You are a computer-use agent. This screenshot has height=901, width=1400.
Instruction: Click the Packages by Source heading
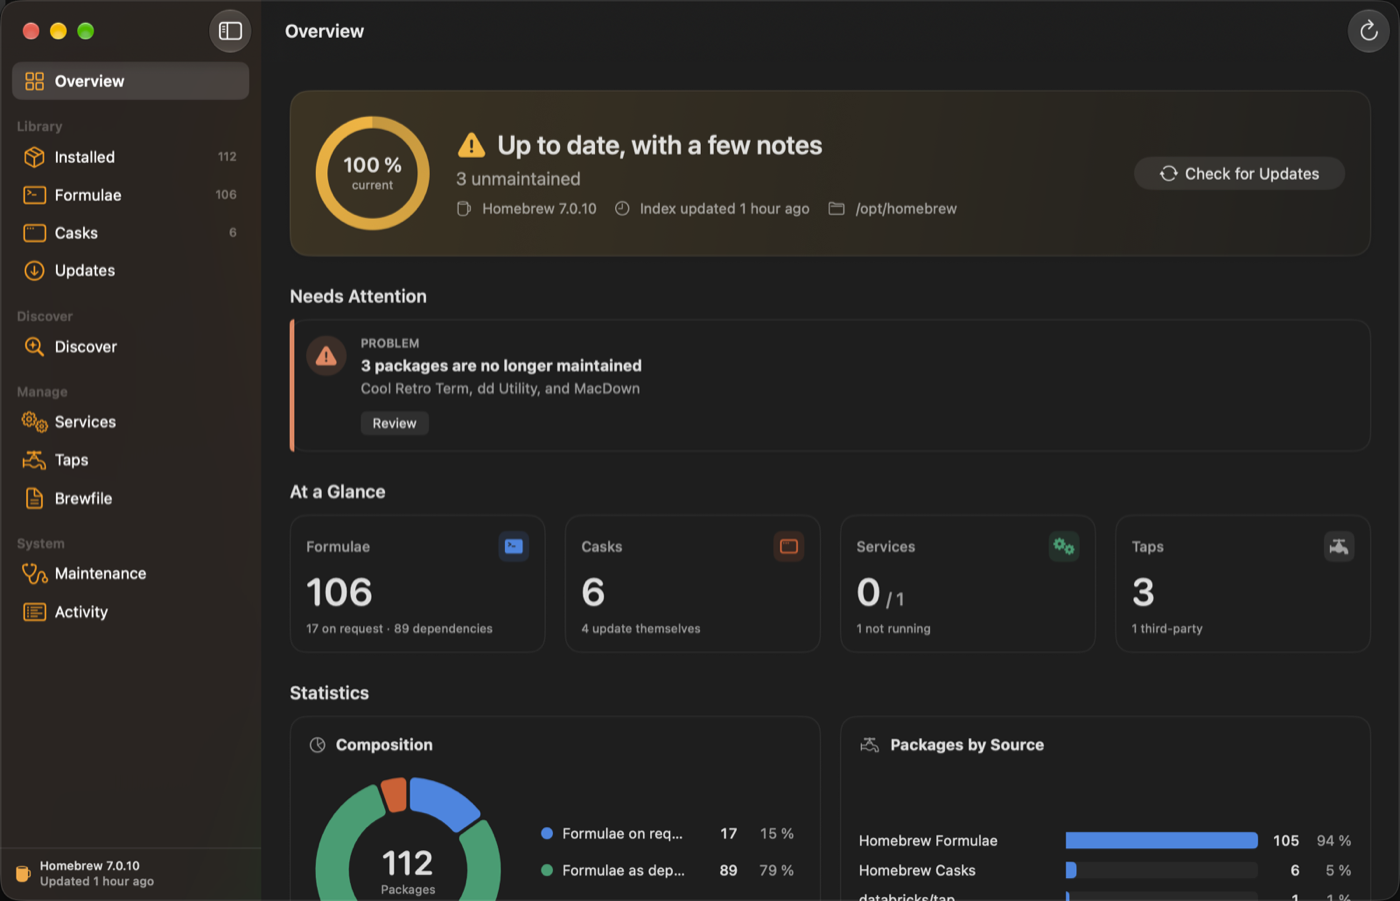coord(967,745)
